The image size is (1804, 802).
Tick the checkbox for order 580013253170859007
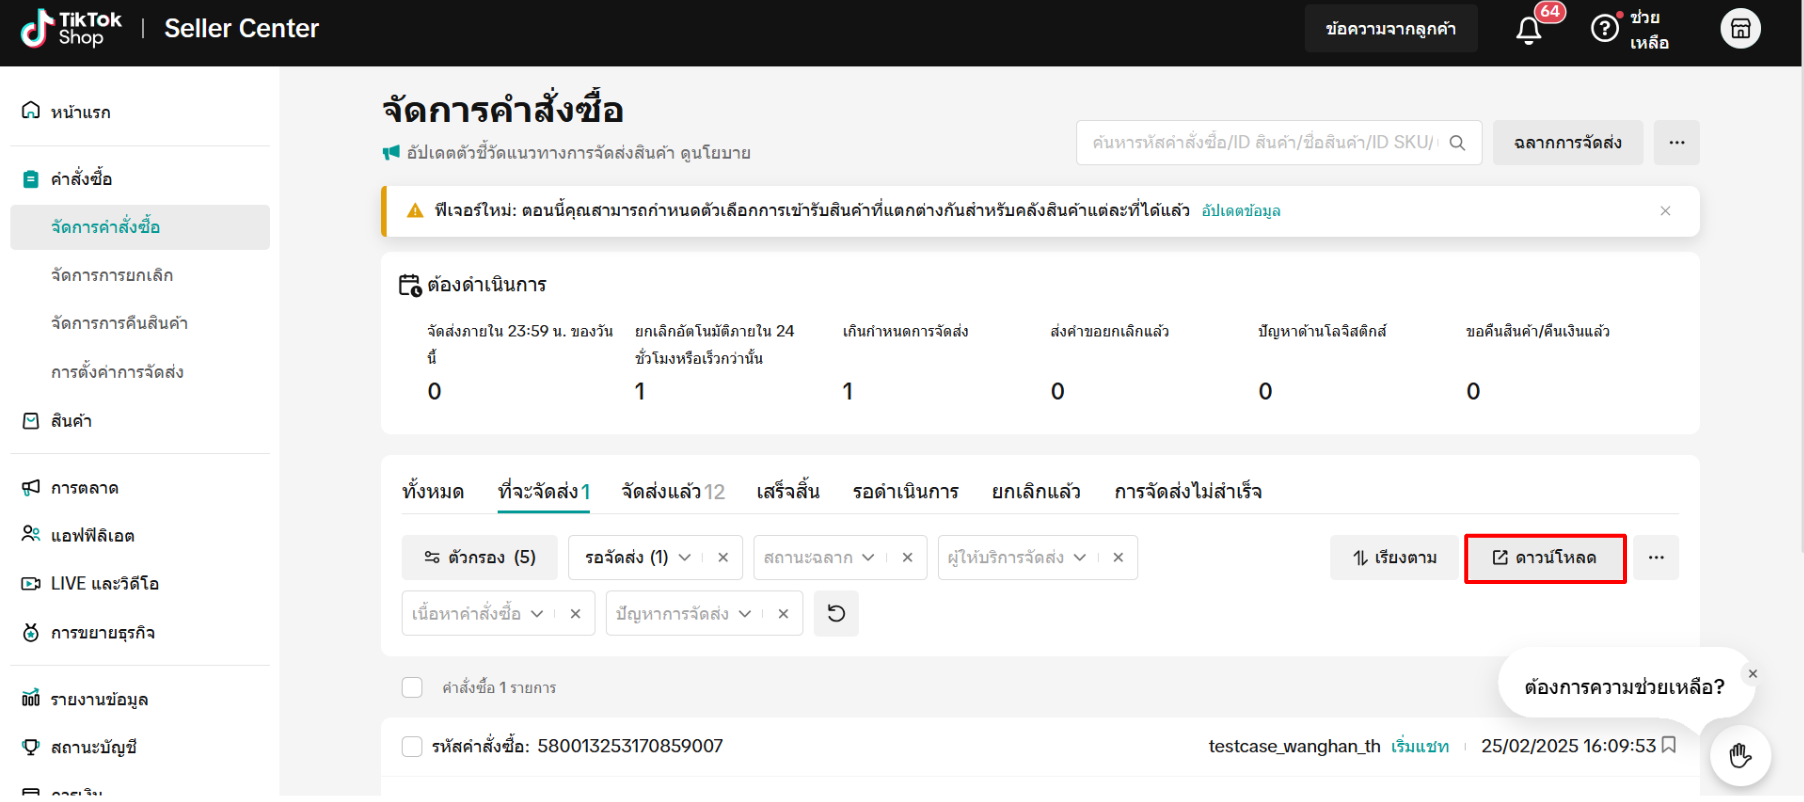pos(412,746)
